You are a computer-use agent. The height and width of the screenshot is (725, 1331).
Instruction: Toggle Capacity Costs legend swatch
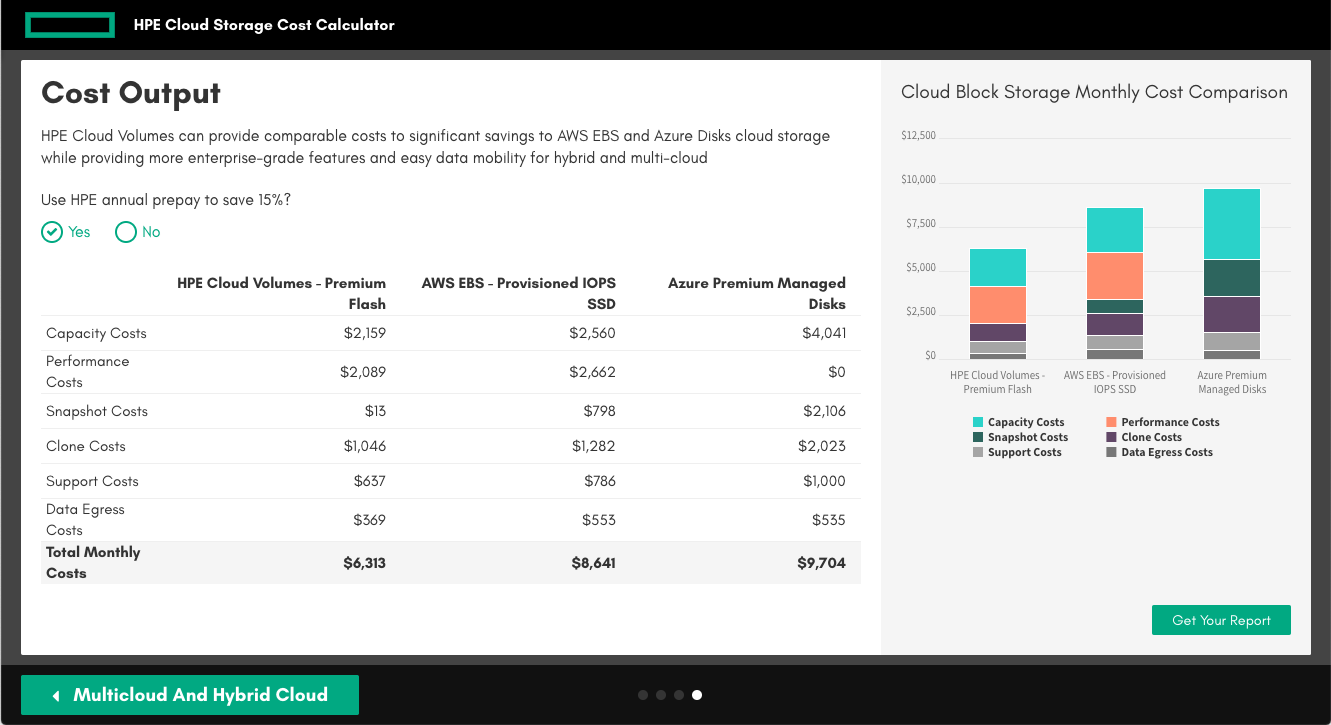click(978, 423)
